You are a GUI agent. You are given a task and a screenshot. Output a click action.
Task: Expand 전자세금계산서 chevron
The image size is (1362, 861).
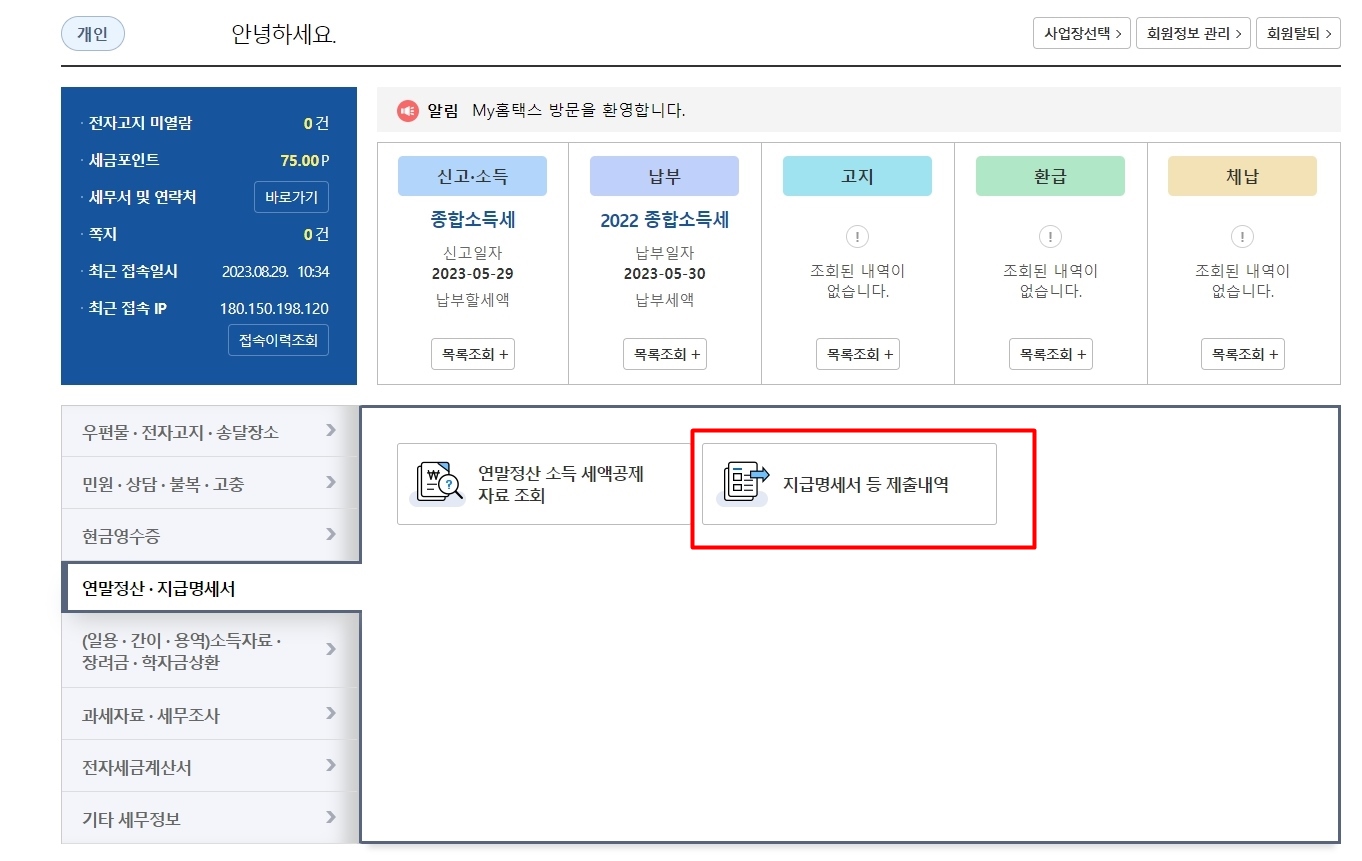pyautogui.click(x=331, y=766)
